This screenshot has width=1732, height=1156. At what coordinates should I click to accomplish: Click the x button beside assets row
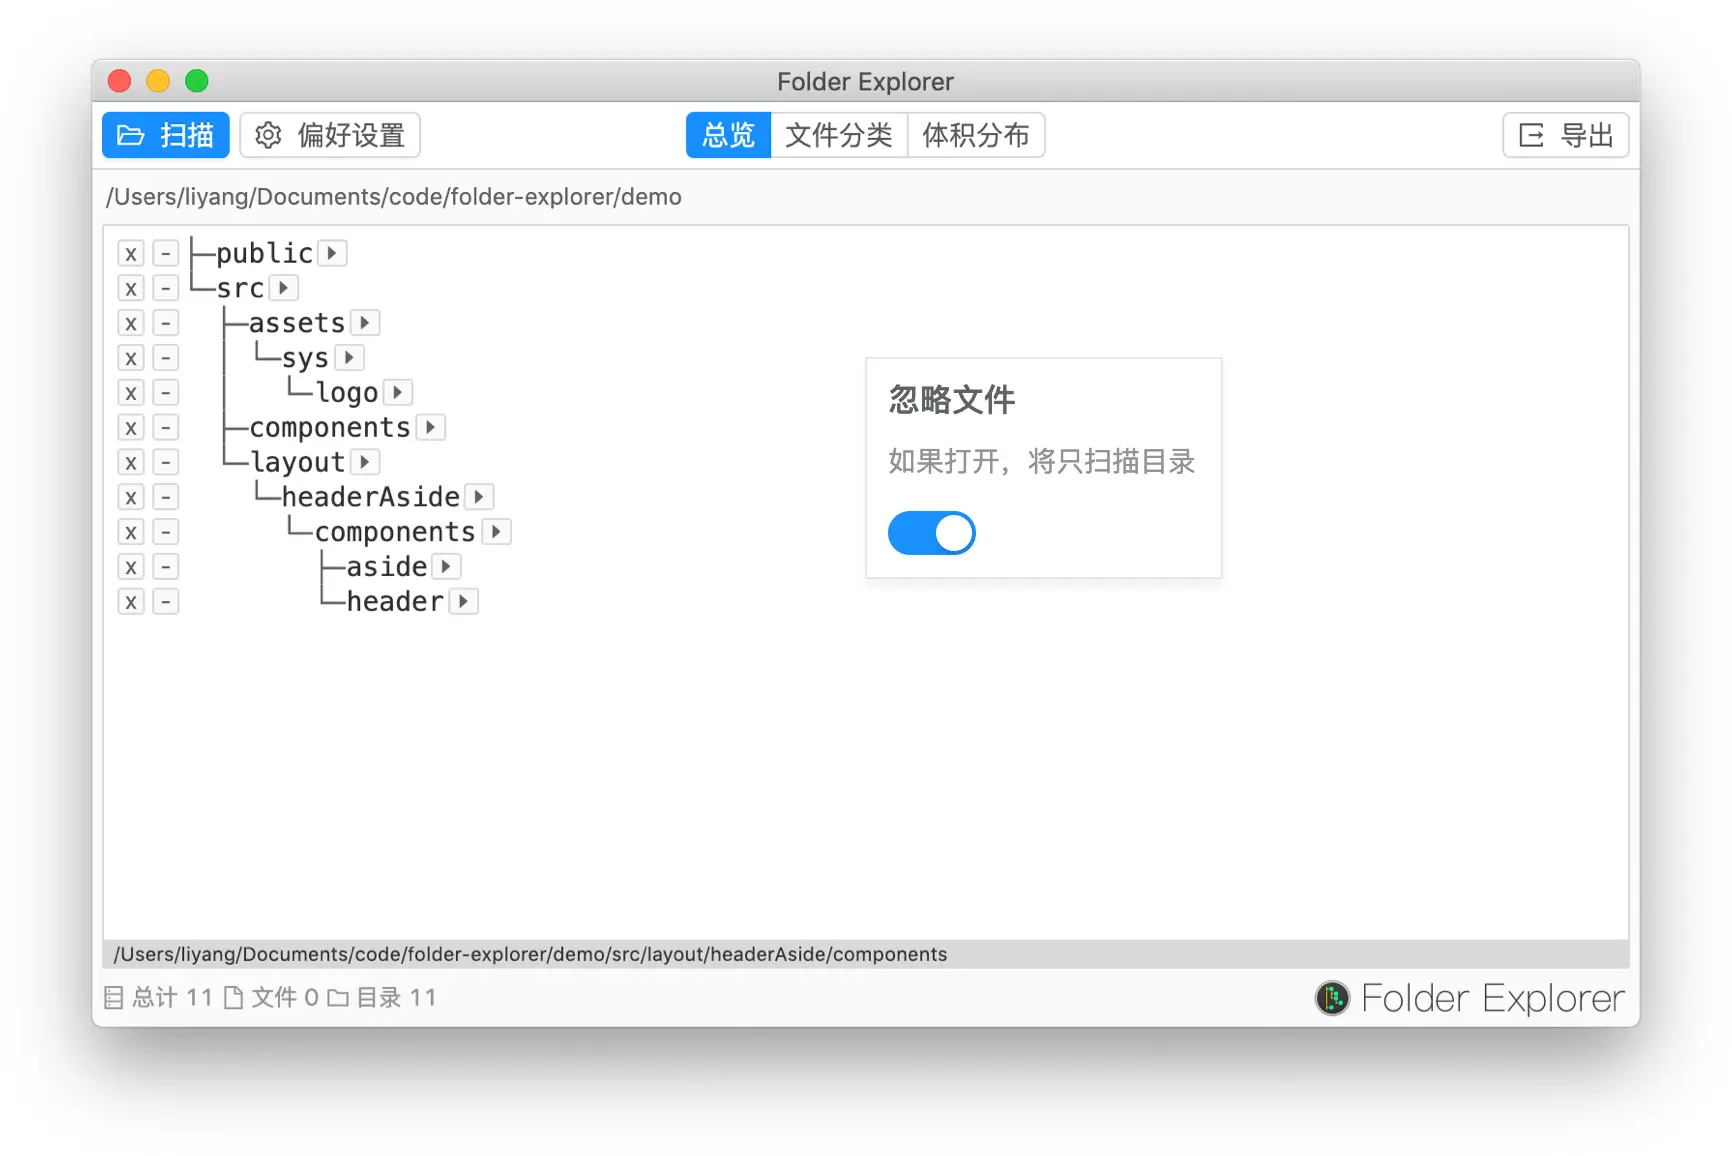tap(131, 324)
